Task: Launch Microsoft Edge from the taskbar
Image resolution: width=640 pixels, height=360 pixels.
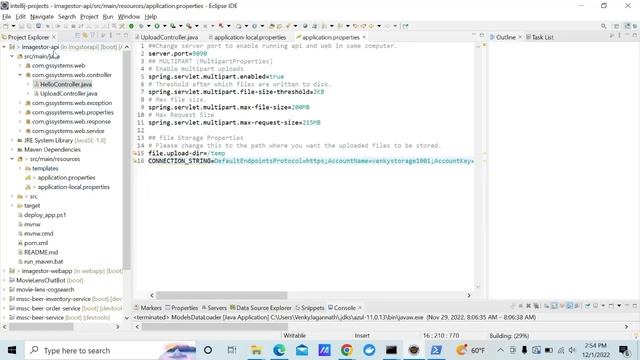Action: (x=279, y=350)
